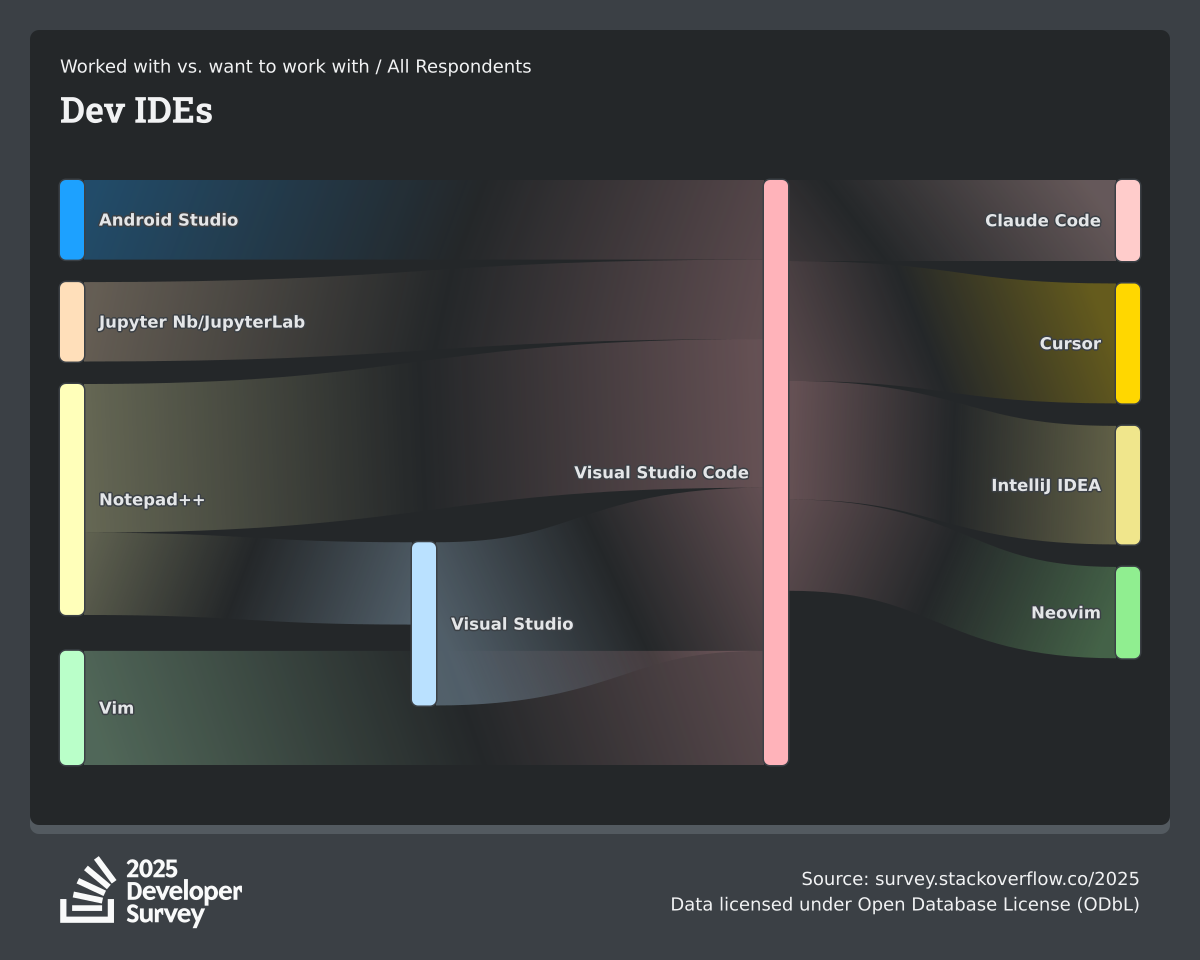Viewport: 1200px width, 960px height.
Task: Click the pink Visual Studio Code node bar
Action: coord(776,472)
